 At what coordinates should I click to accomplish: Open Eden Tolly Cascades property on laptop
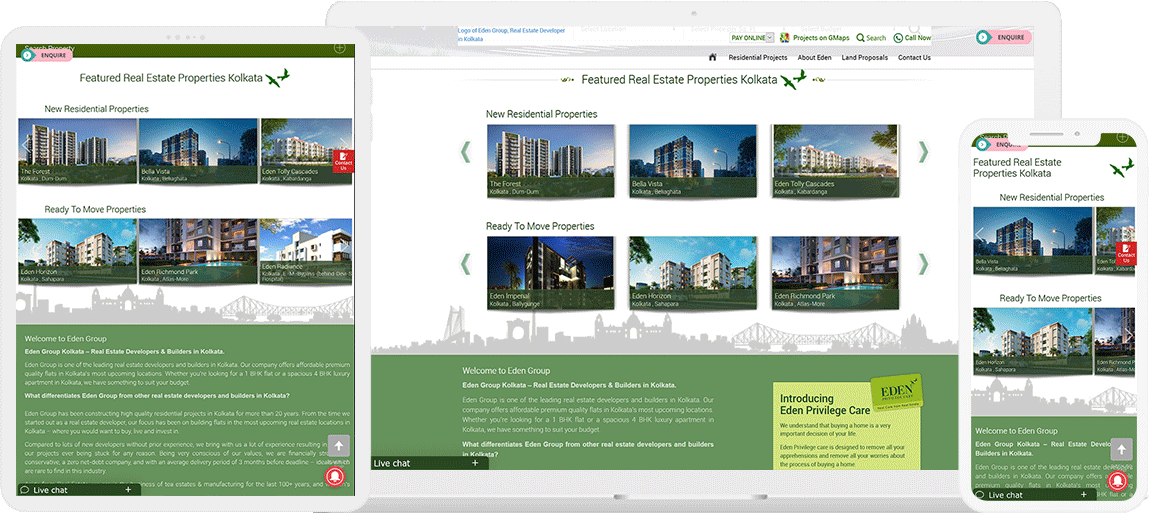(835, 161)
